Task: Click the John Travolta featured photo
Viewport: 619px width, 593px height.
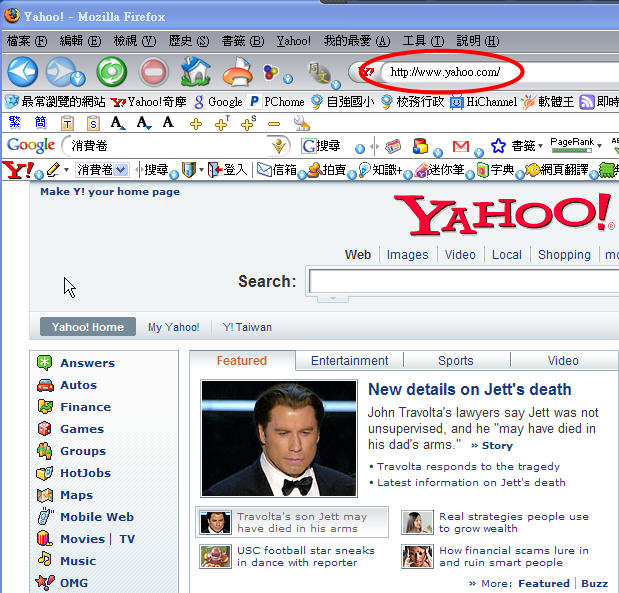Action: [279, 438]
